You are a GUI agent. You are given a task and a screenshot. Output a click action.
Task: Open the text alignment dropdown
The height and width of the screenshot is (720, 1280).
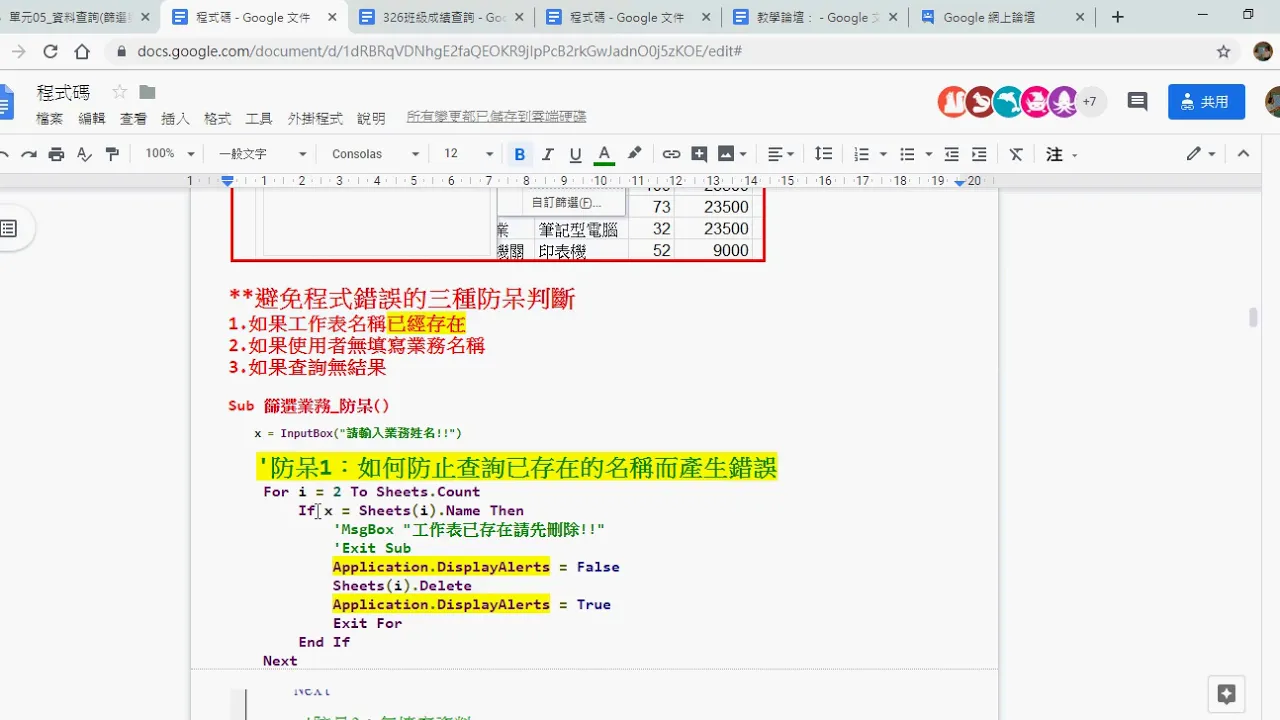pos(781,154)
